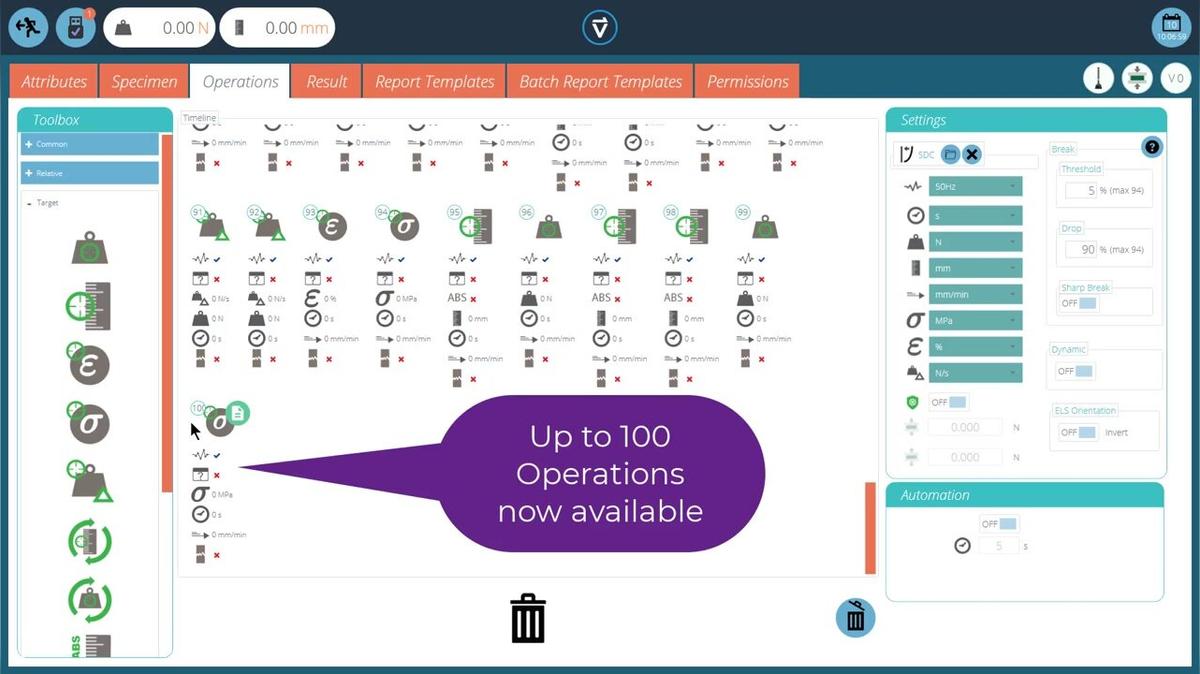
Task: Click the drag trash bin below the timeline
Action: click(x=528, y=618)
